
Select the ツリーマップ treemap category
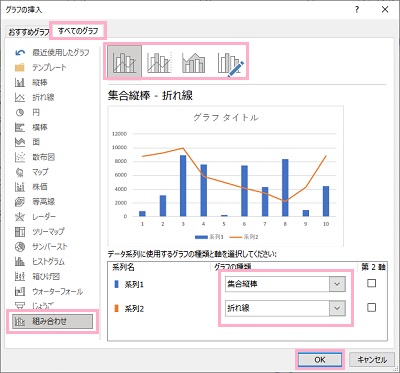pyautogui.click(x=40, y=231)
